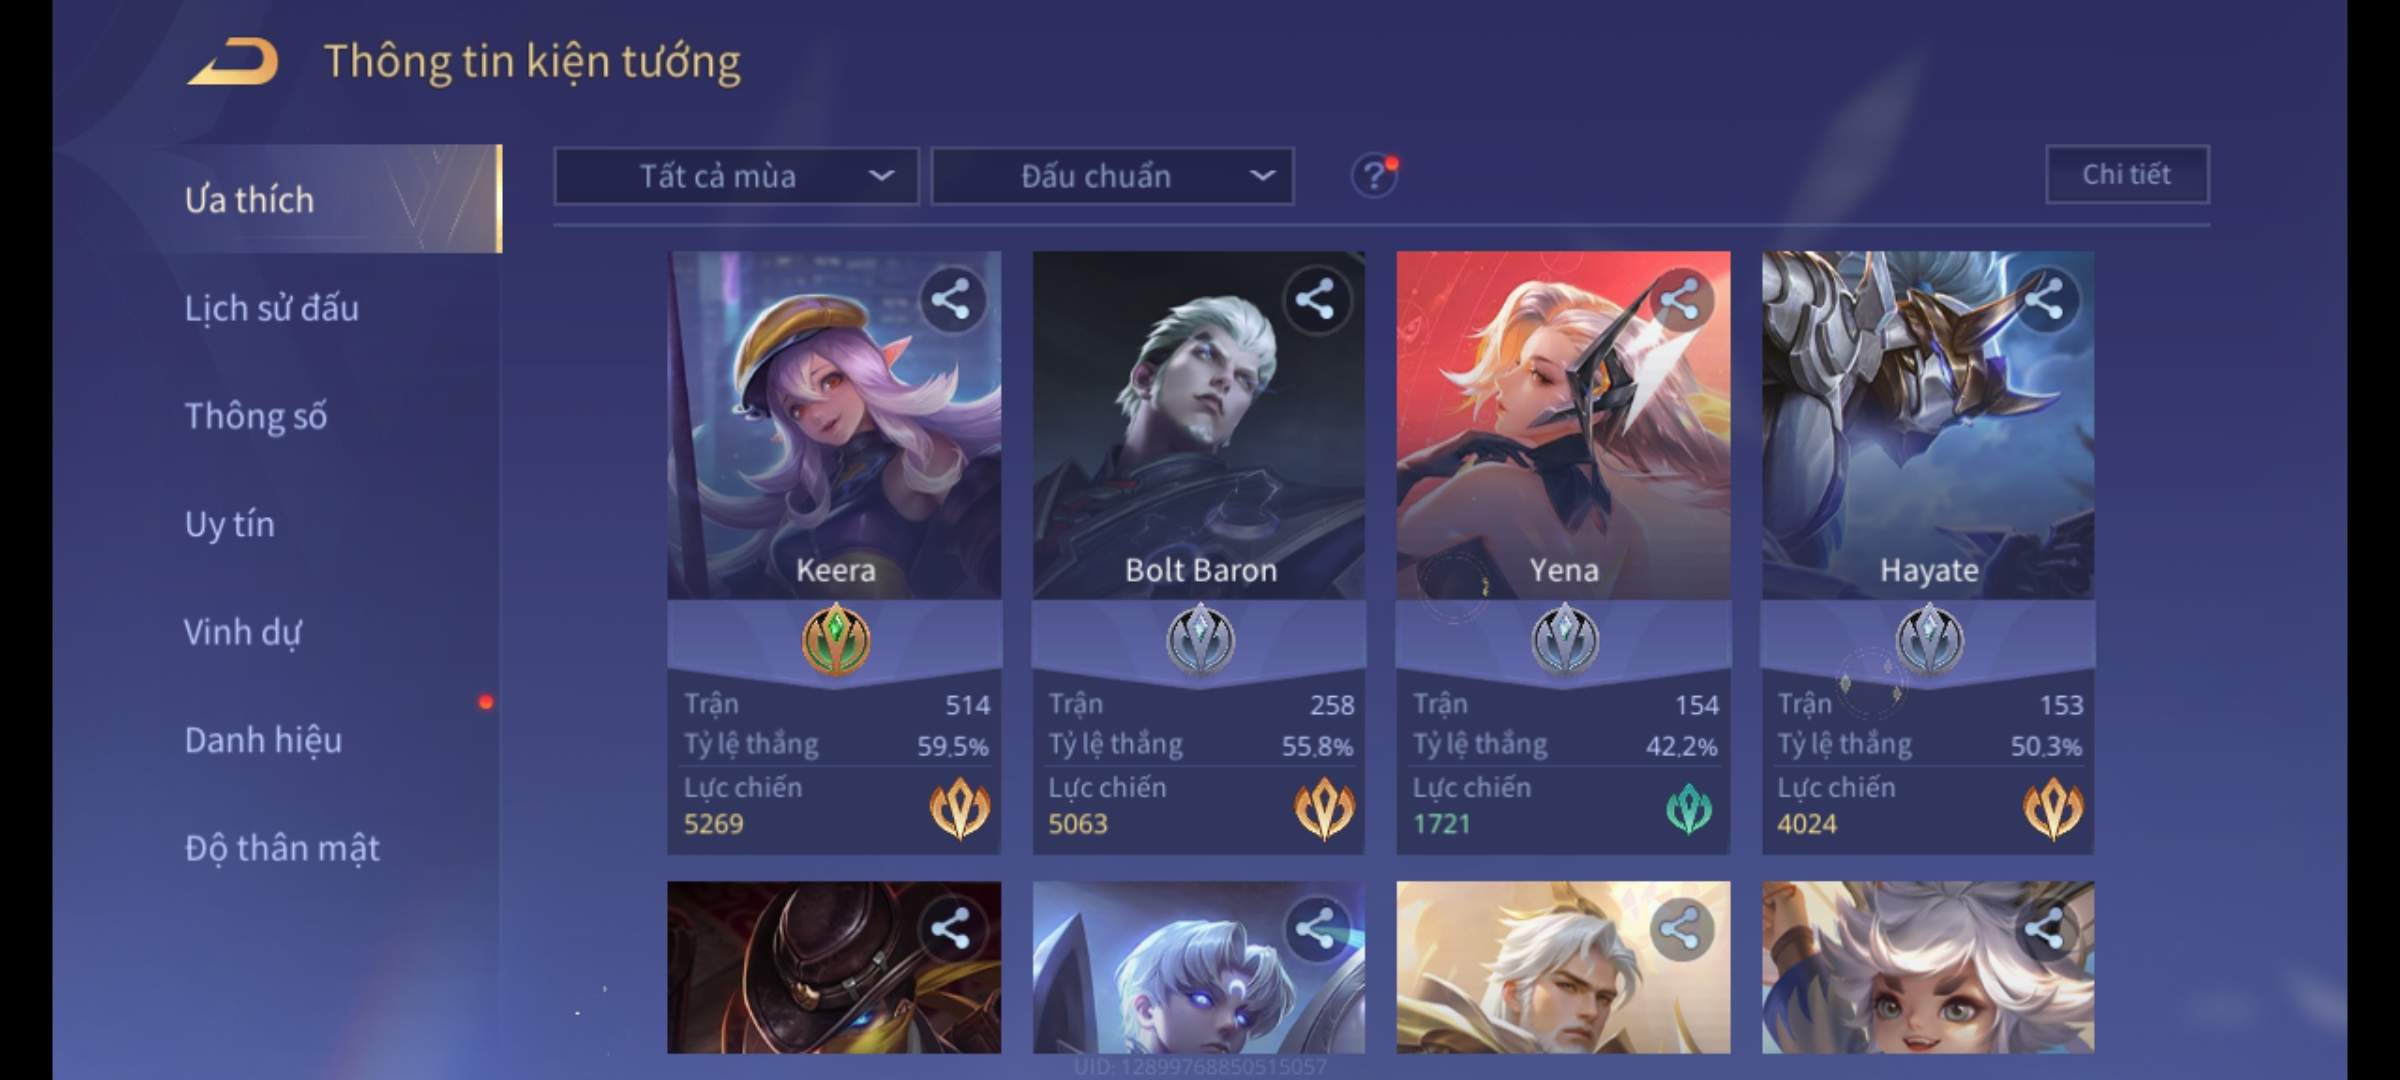Expand the 'Tất cả mùa' season dropdown
This screenshot has height=1080, width=2400.
(x=736, y=176)
